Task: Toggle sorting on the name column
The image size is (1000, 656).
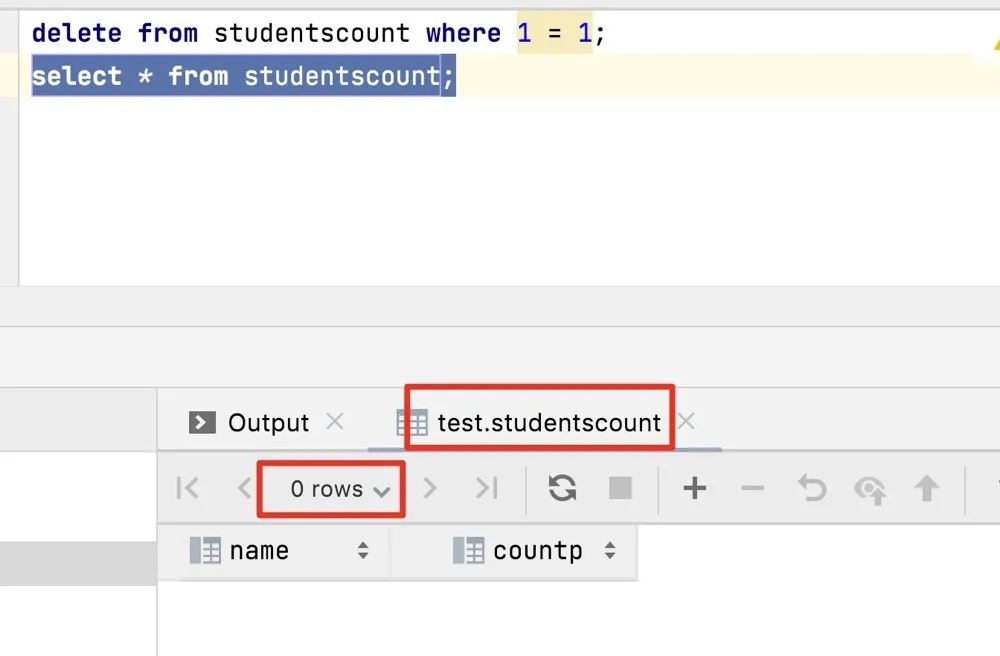Action: tap(362, 550)
